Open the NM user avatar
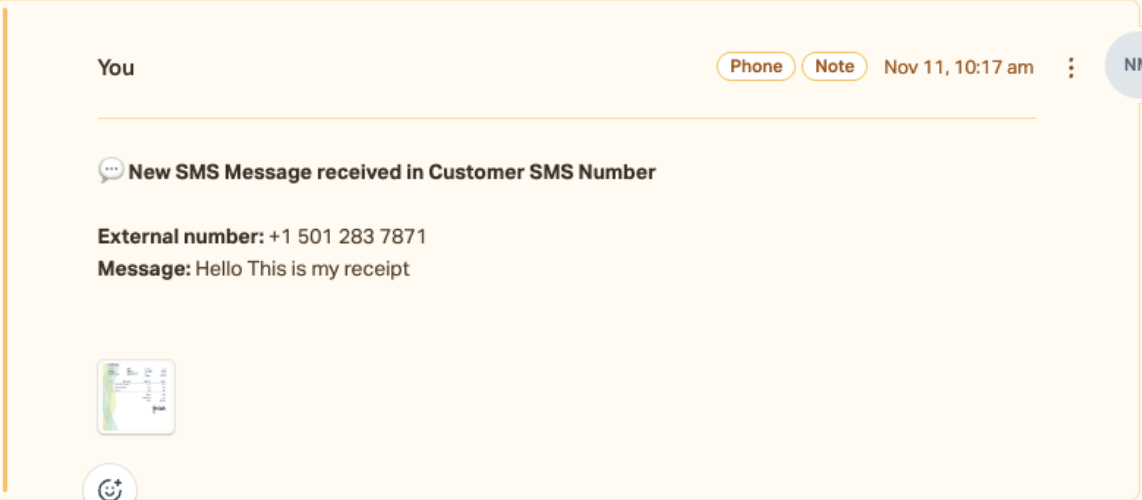 pos(1126,65)
